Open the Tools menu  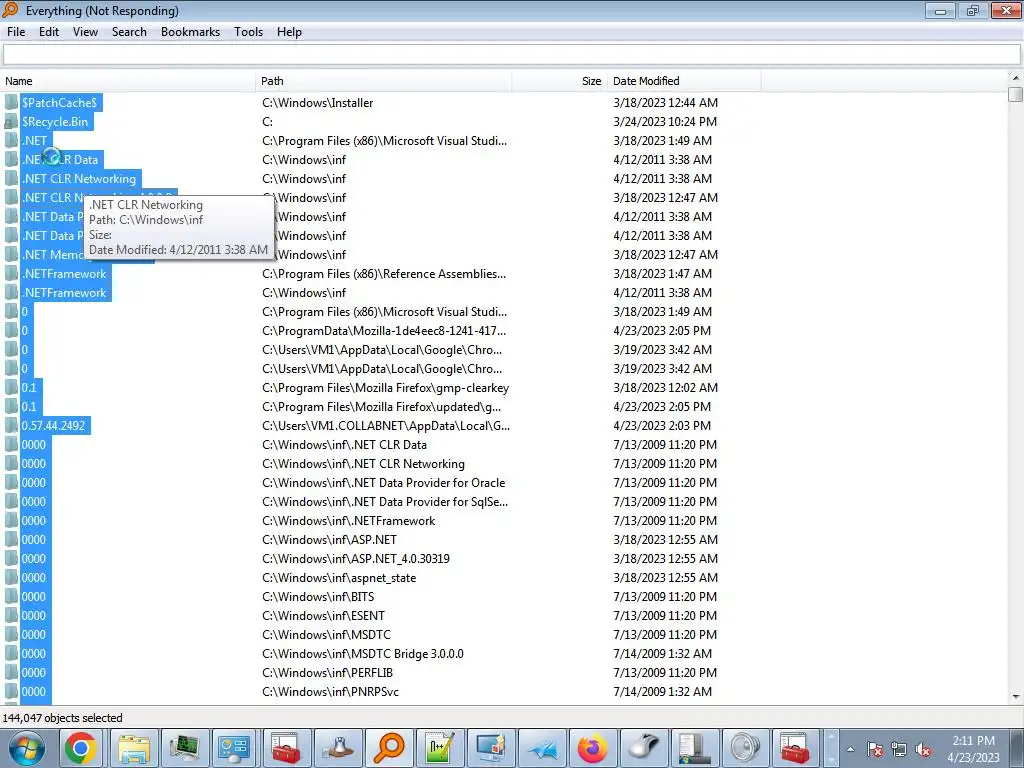coord(249,32)
